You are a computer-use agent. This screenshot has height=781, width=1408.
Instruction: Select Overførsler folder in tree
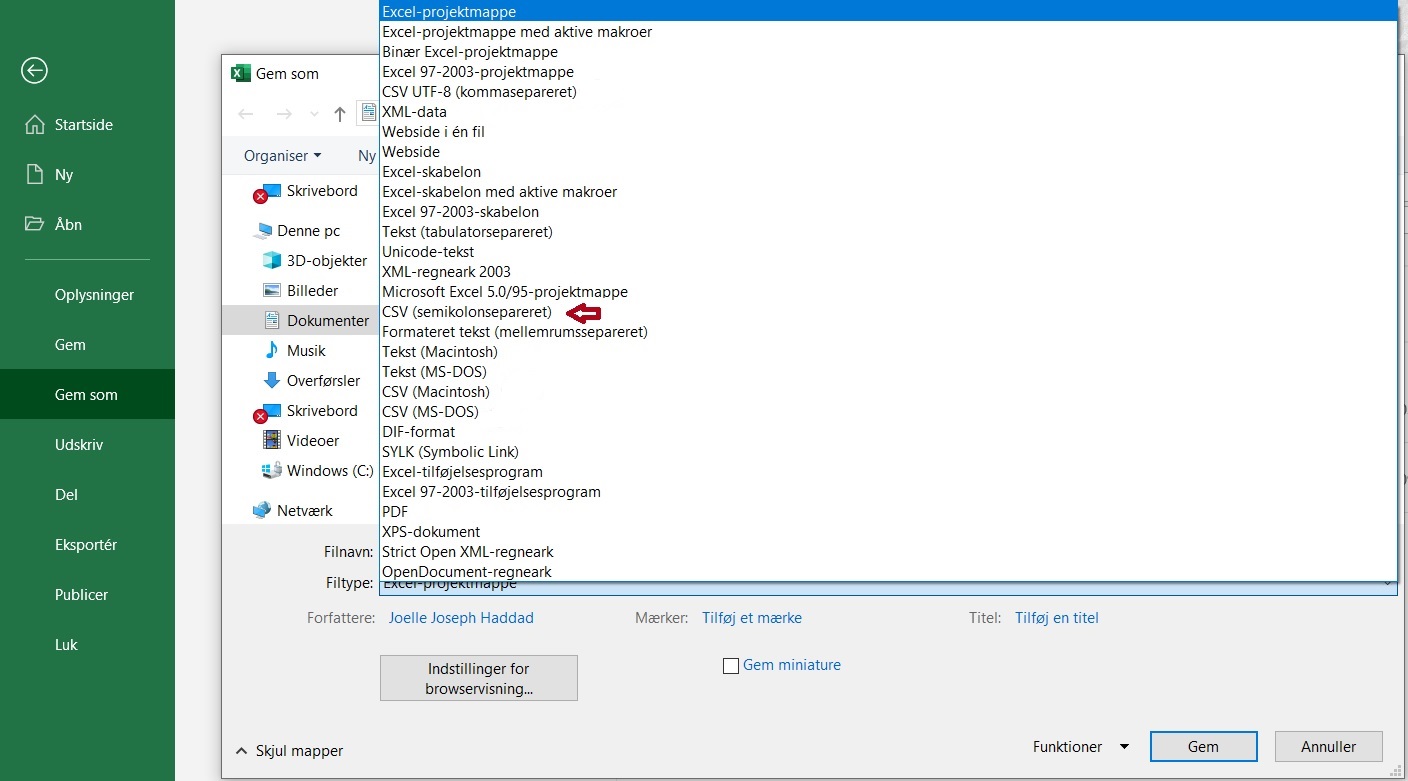click(323, 380)
